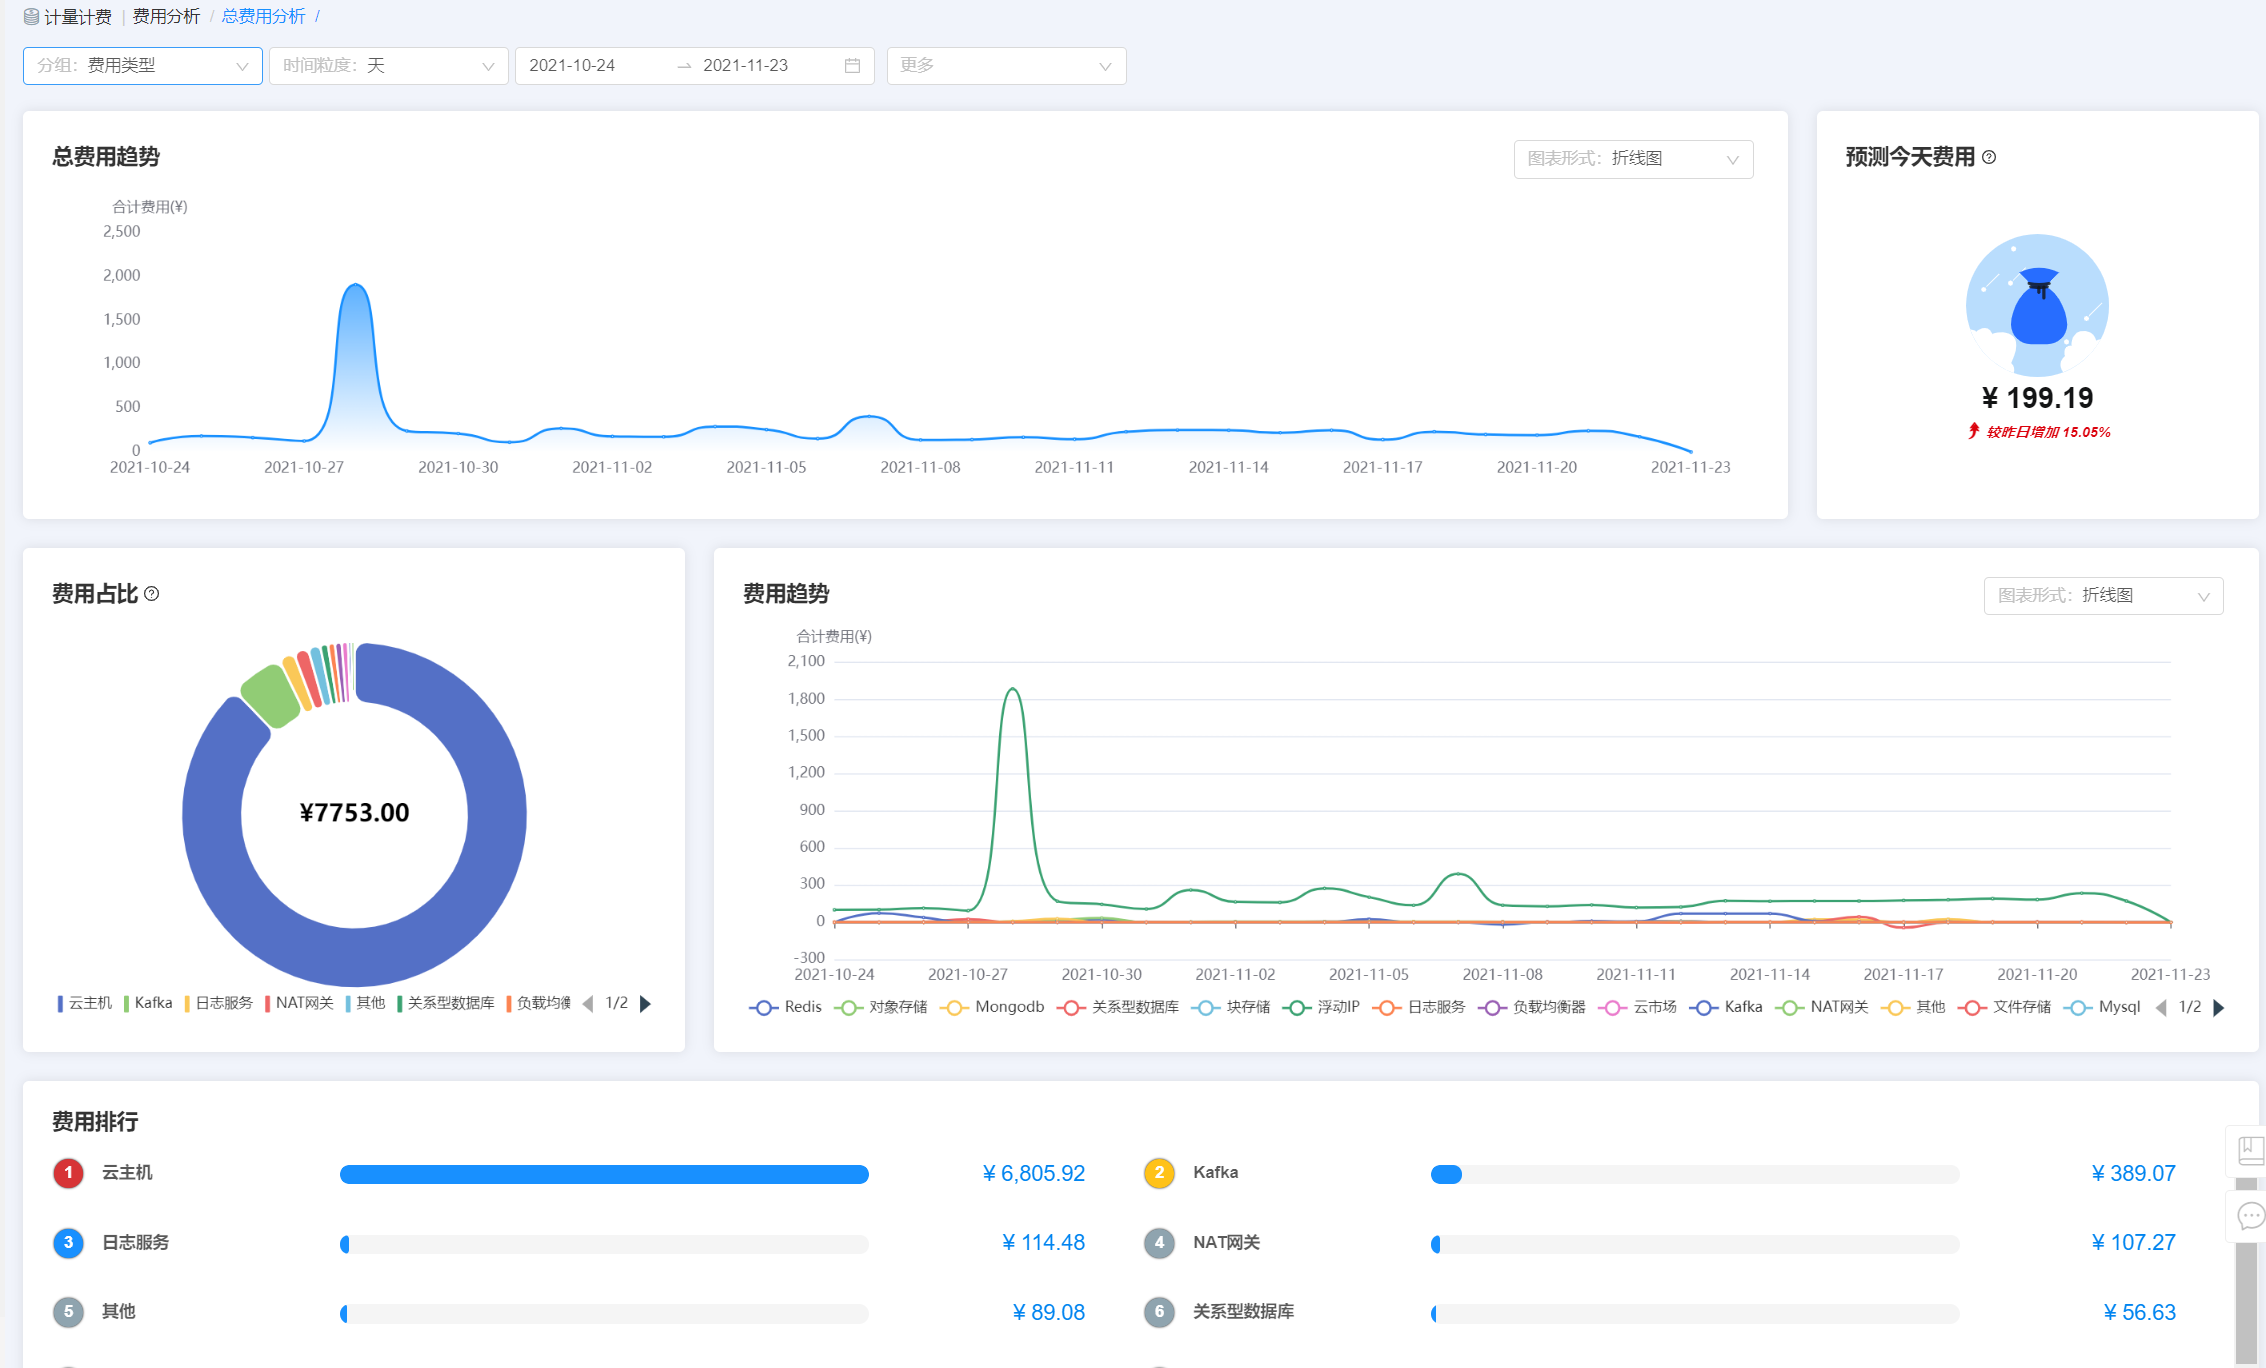Viewport: 2266px width, 1368px height.
Task: Toggle 云主机 slice in donut legend
Action: pyautogui.click(x=85, y=1003)
